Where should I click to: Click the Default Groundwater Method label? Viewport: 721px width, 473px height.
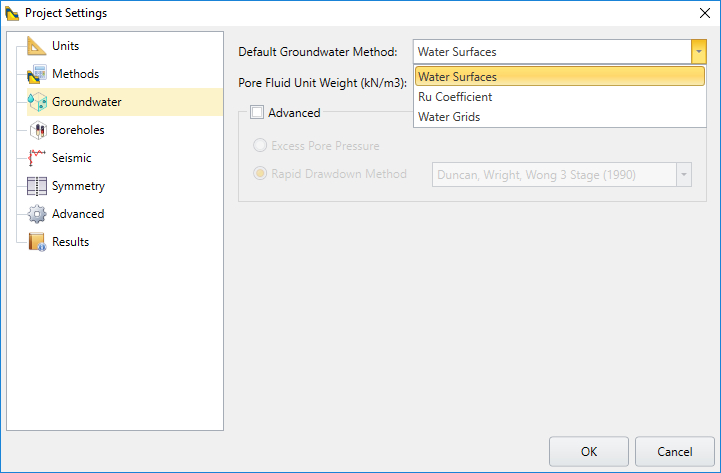click(318, 52)
